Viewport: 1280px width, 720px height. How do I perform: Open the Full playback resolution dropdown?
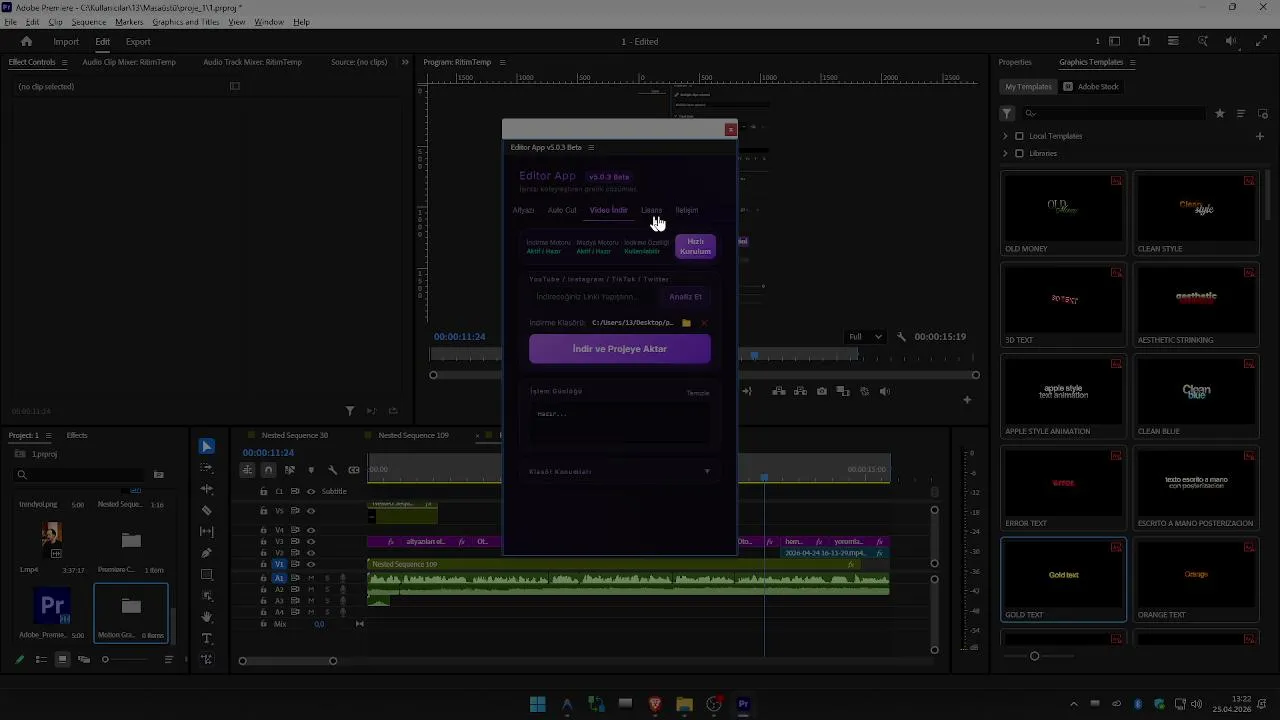(865, 337)
